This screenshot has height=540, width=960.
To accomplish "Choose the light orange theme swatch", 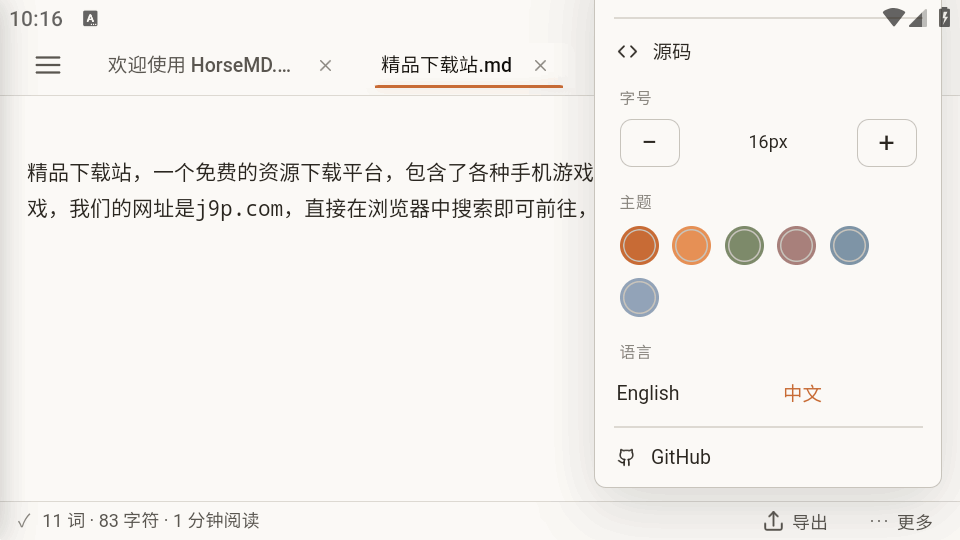I will pos(692,246).
